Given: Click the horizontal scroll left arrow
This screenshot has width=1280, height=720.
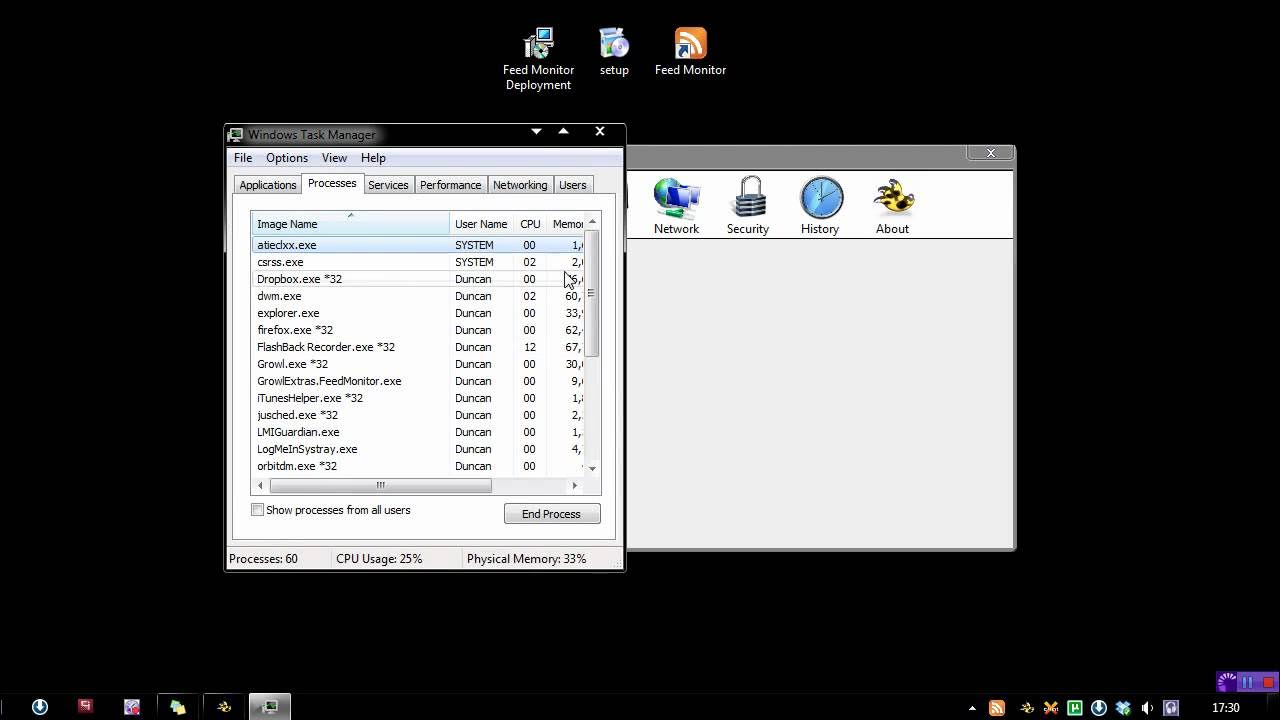Looking at the screenshot, I should 260,485.
